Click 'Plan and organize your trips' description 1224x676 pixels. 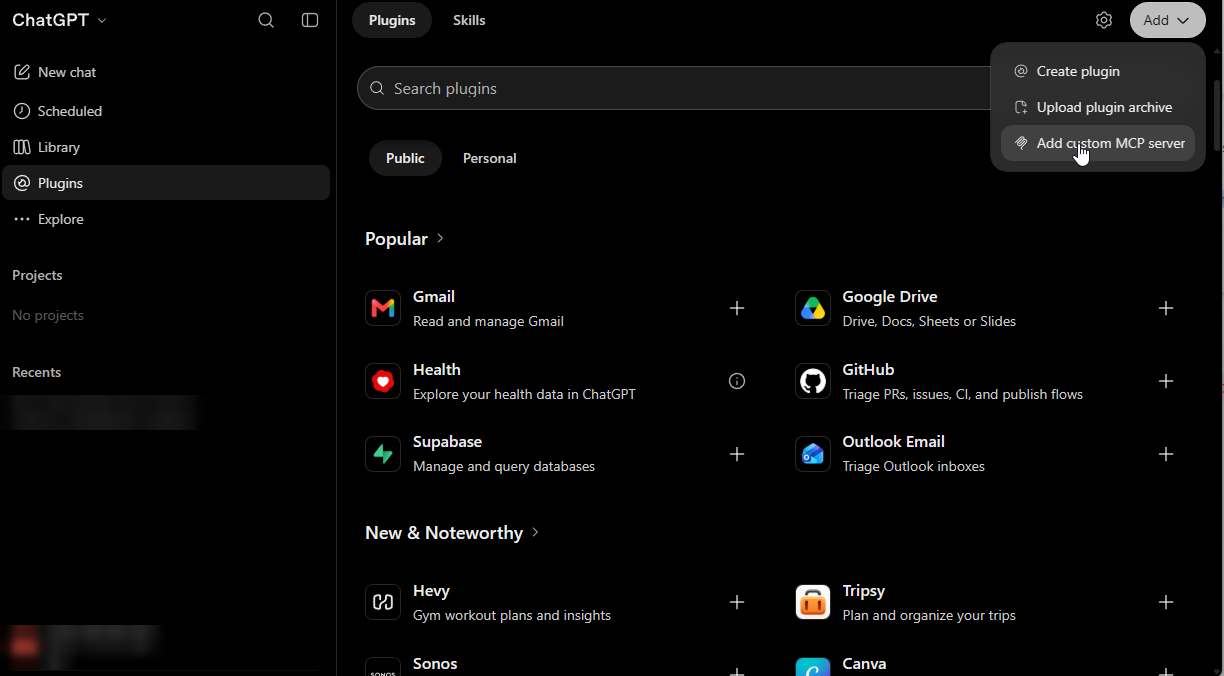(929, 615)
